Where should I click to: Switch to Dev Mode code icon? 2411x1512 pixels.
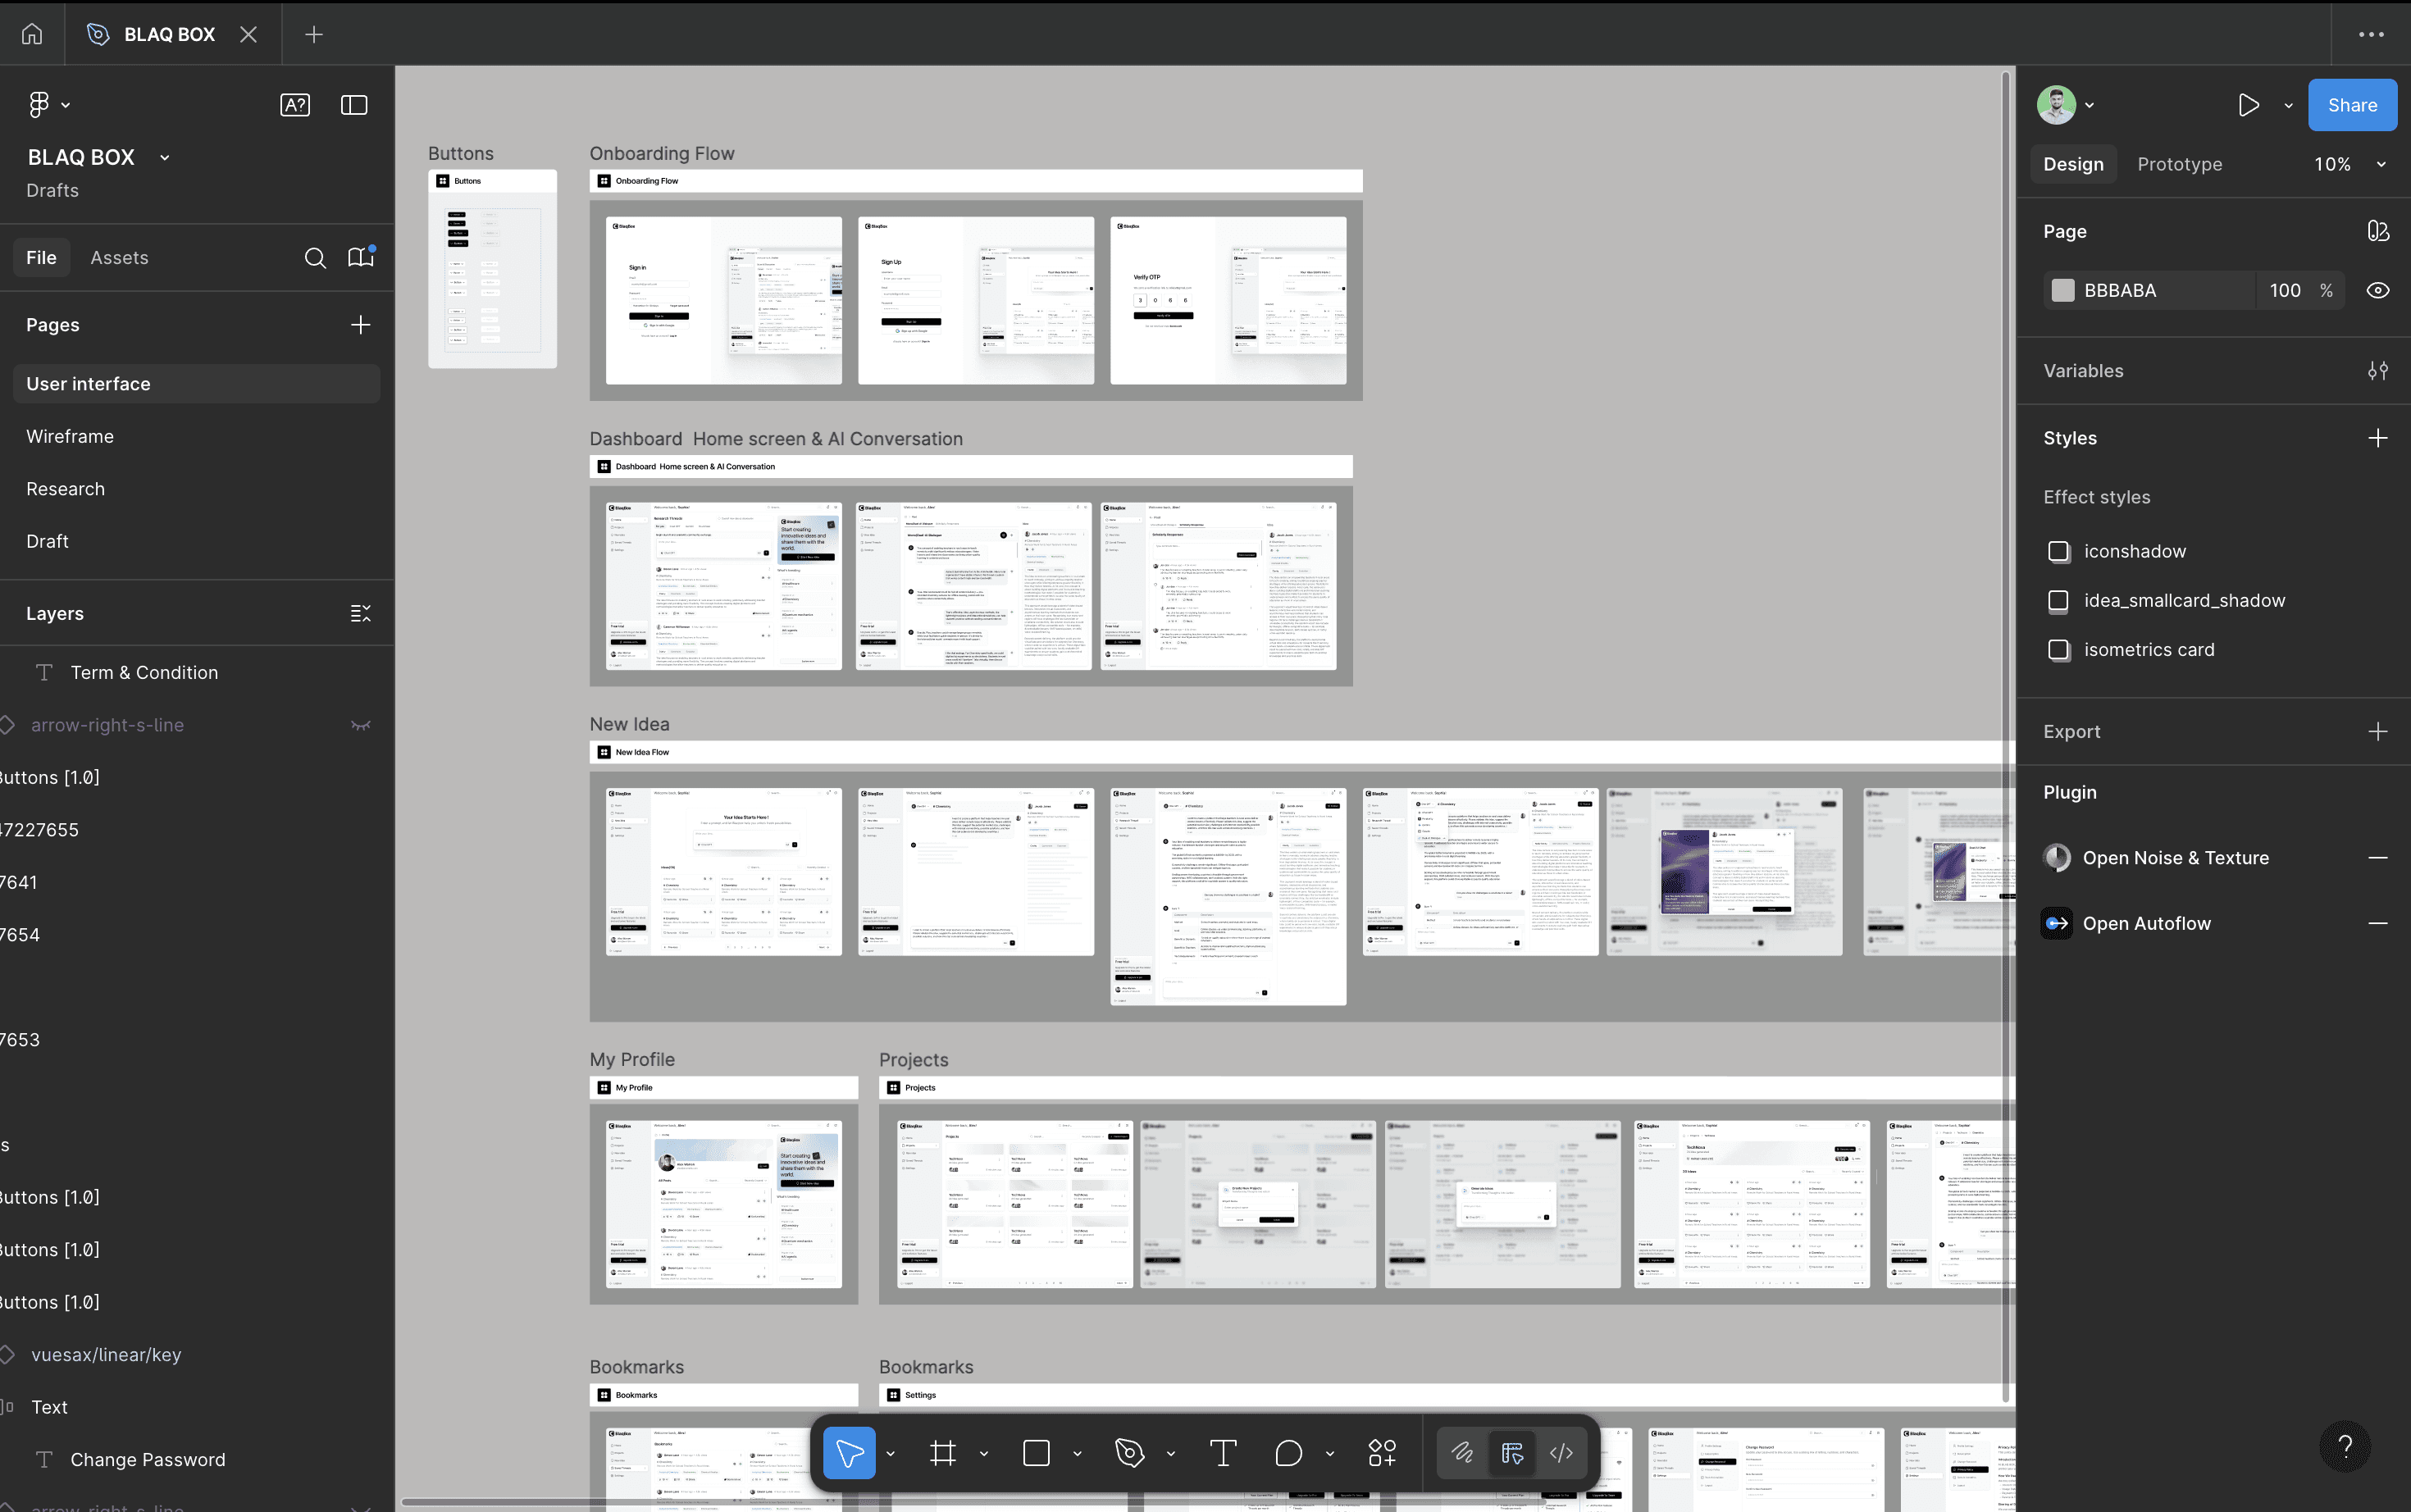pos(1561,1453)
